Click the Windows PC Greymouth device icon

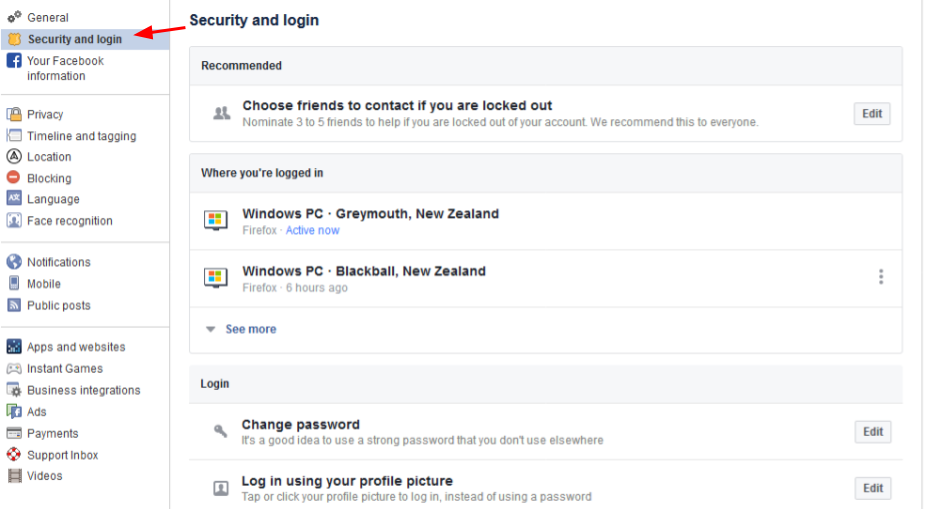(215, 221)
